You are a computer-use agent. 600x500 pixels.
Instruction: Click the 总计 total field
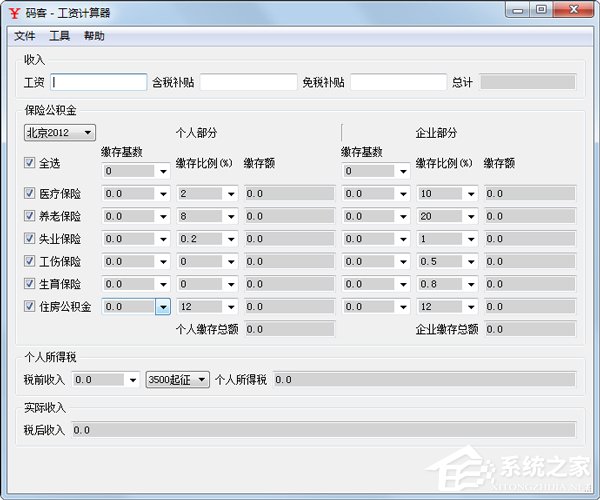click(528, 82)
